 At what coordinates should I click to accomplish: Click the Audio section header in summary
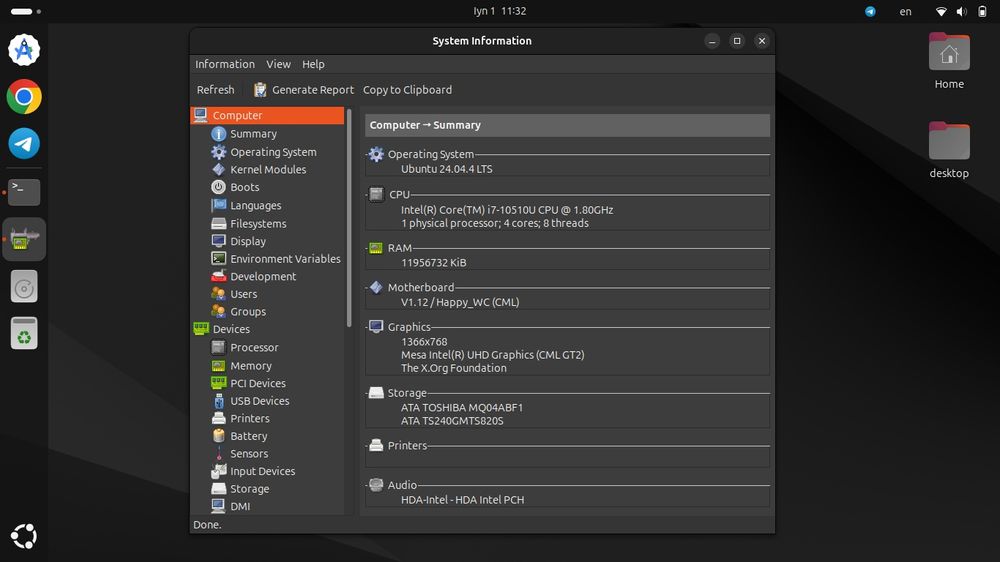[402, 485]
